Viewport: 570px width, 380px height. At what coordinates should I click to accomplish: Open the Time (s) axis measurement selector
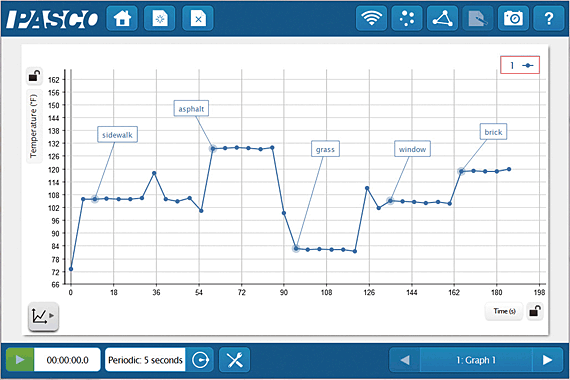504,311
